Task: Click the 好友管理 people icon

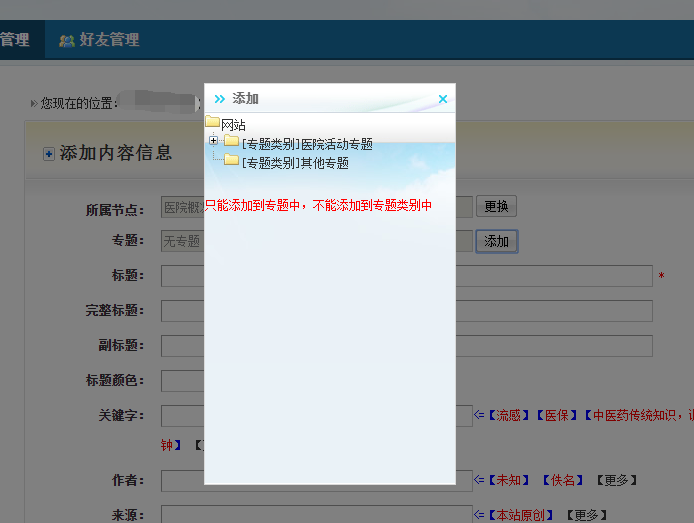Action: (67, 41)
